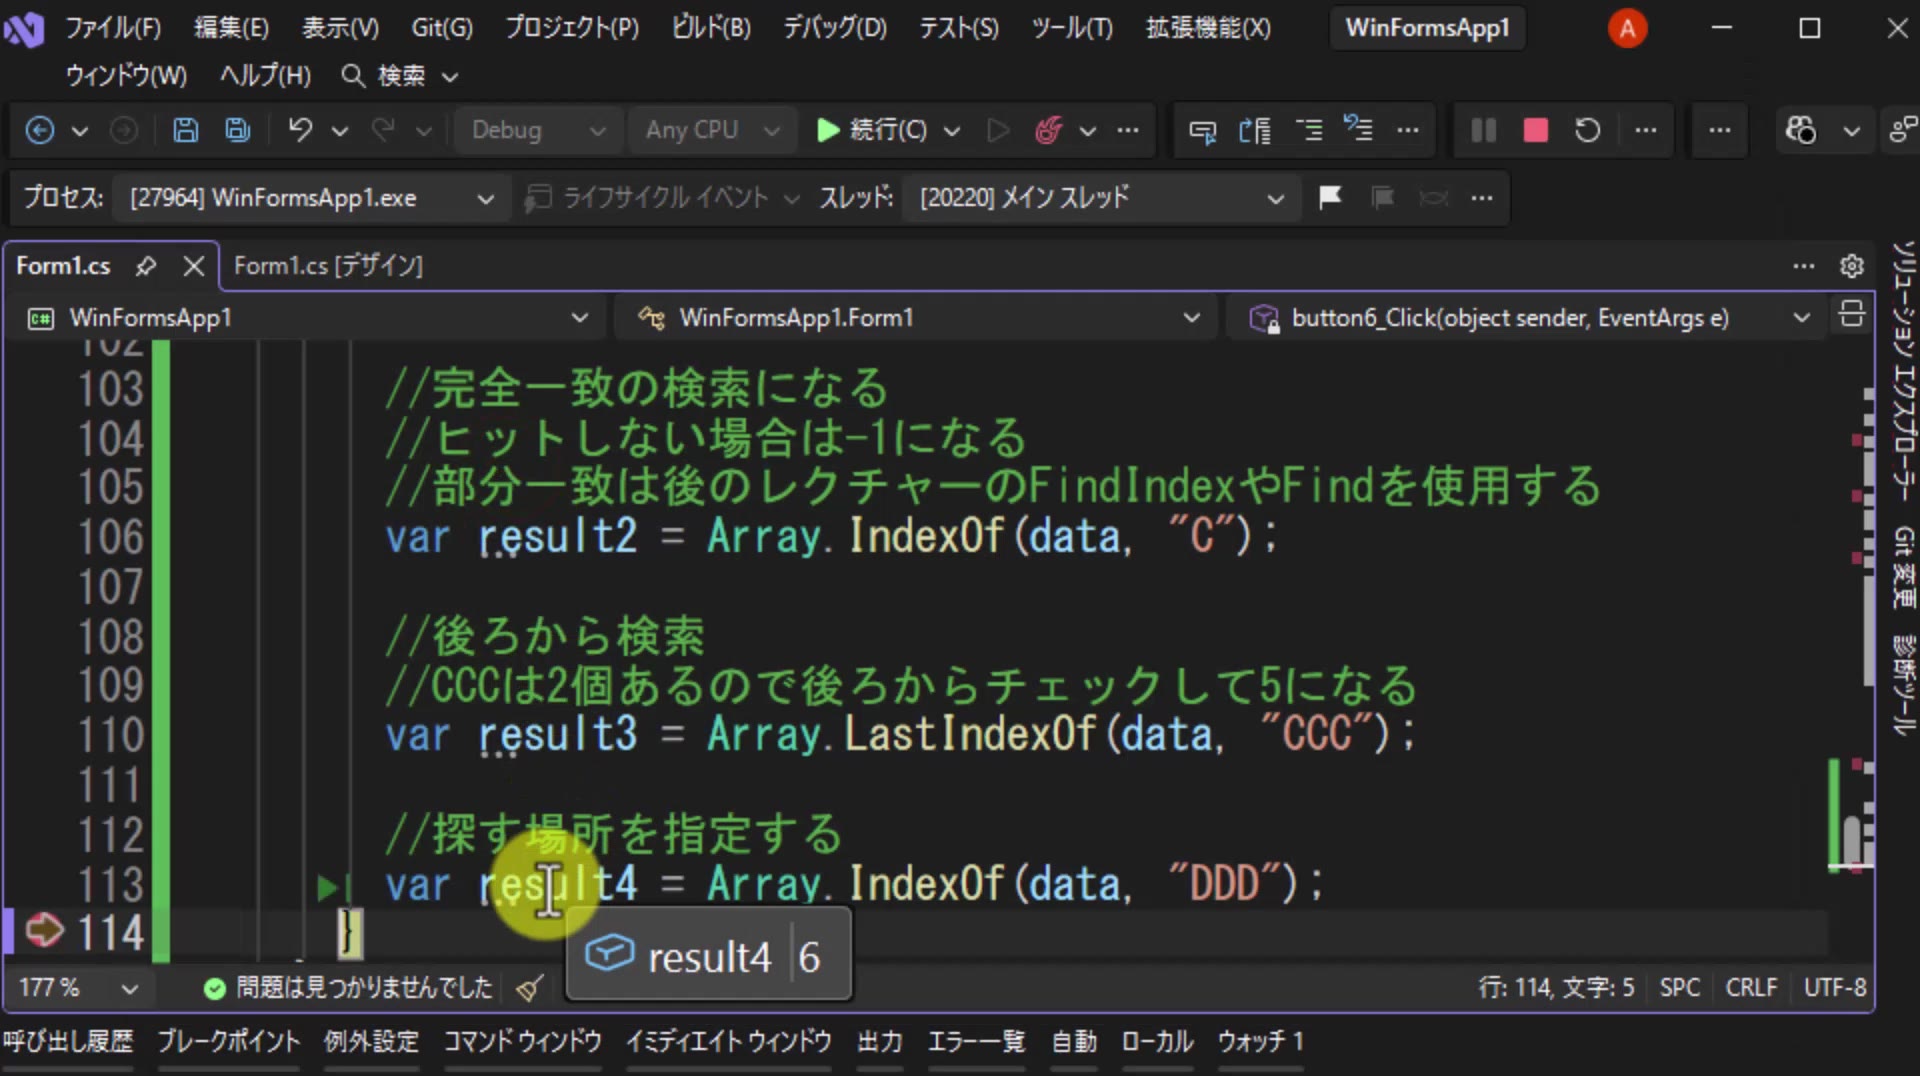This screenshot has height=1076, width=1920.
Task: Open the button6_Click member dropdown
Action: pyautogui.click(x=1528, y=318)
